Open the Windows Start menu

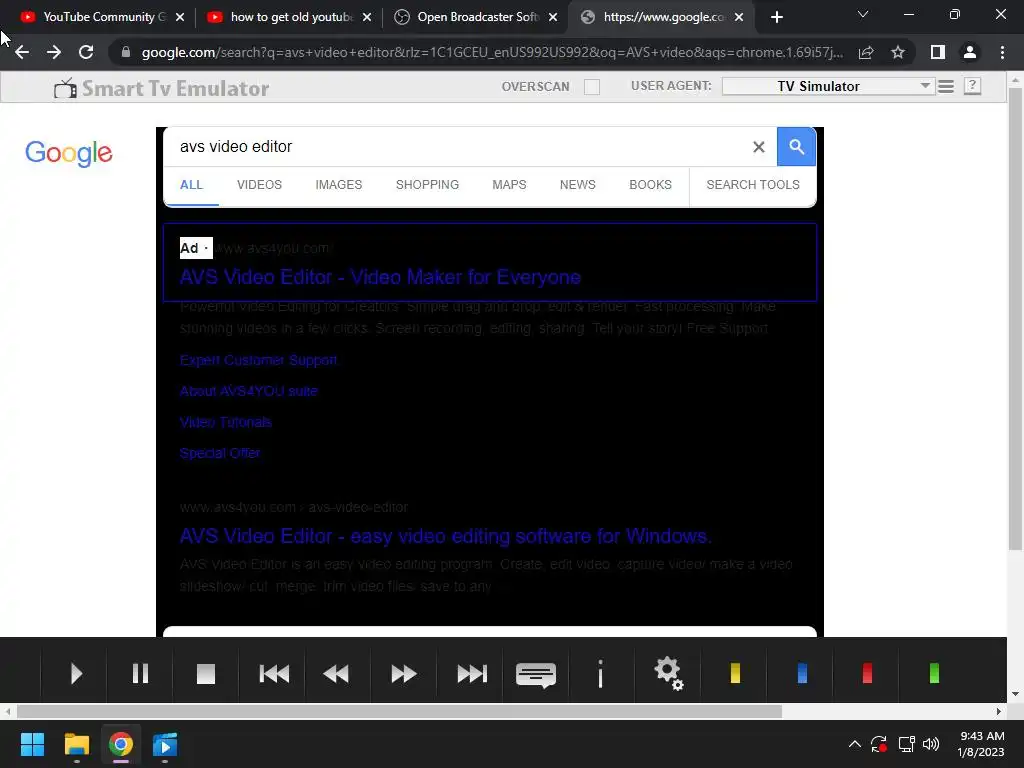pyautogui.click(x=32, y=744)
